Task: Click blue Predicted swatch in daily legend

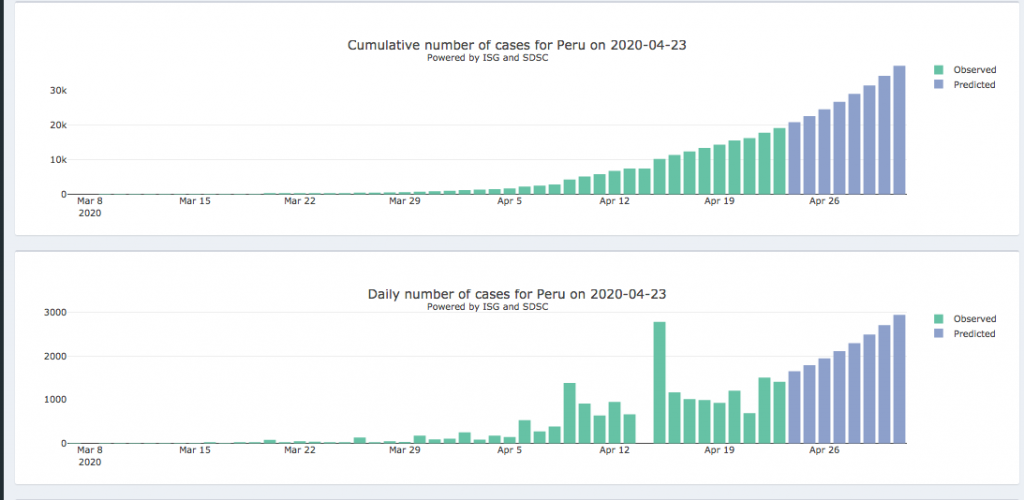Action: [939, 334]
